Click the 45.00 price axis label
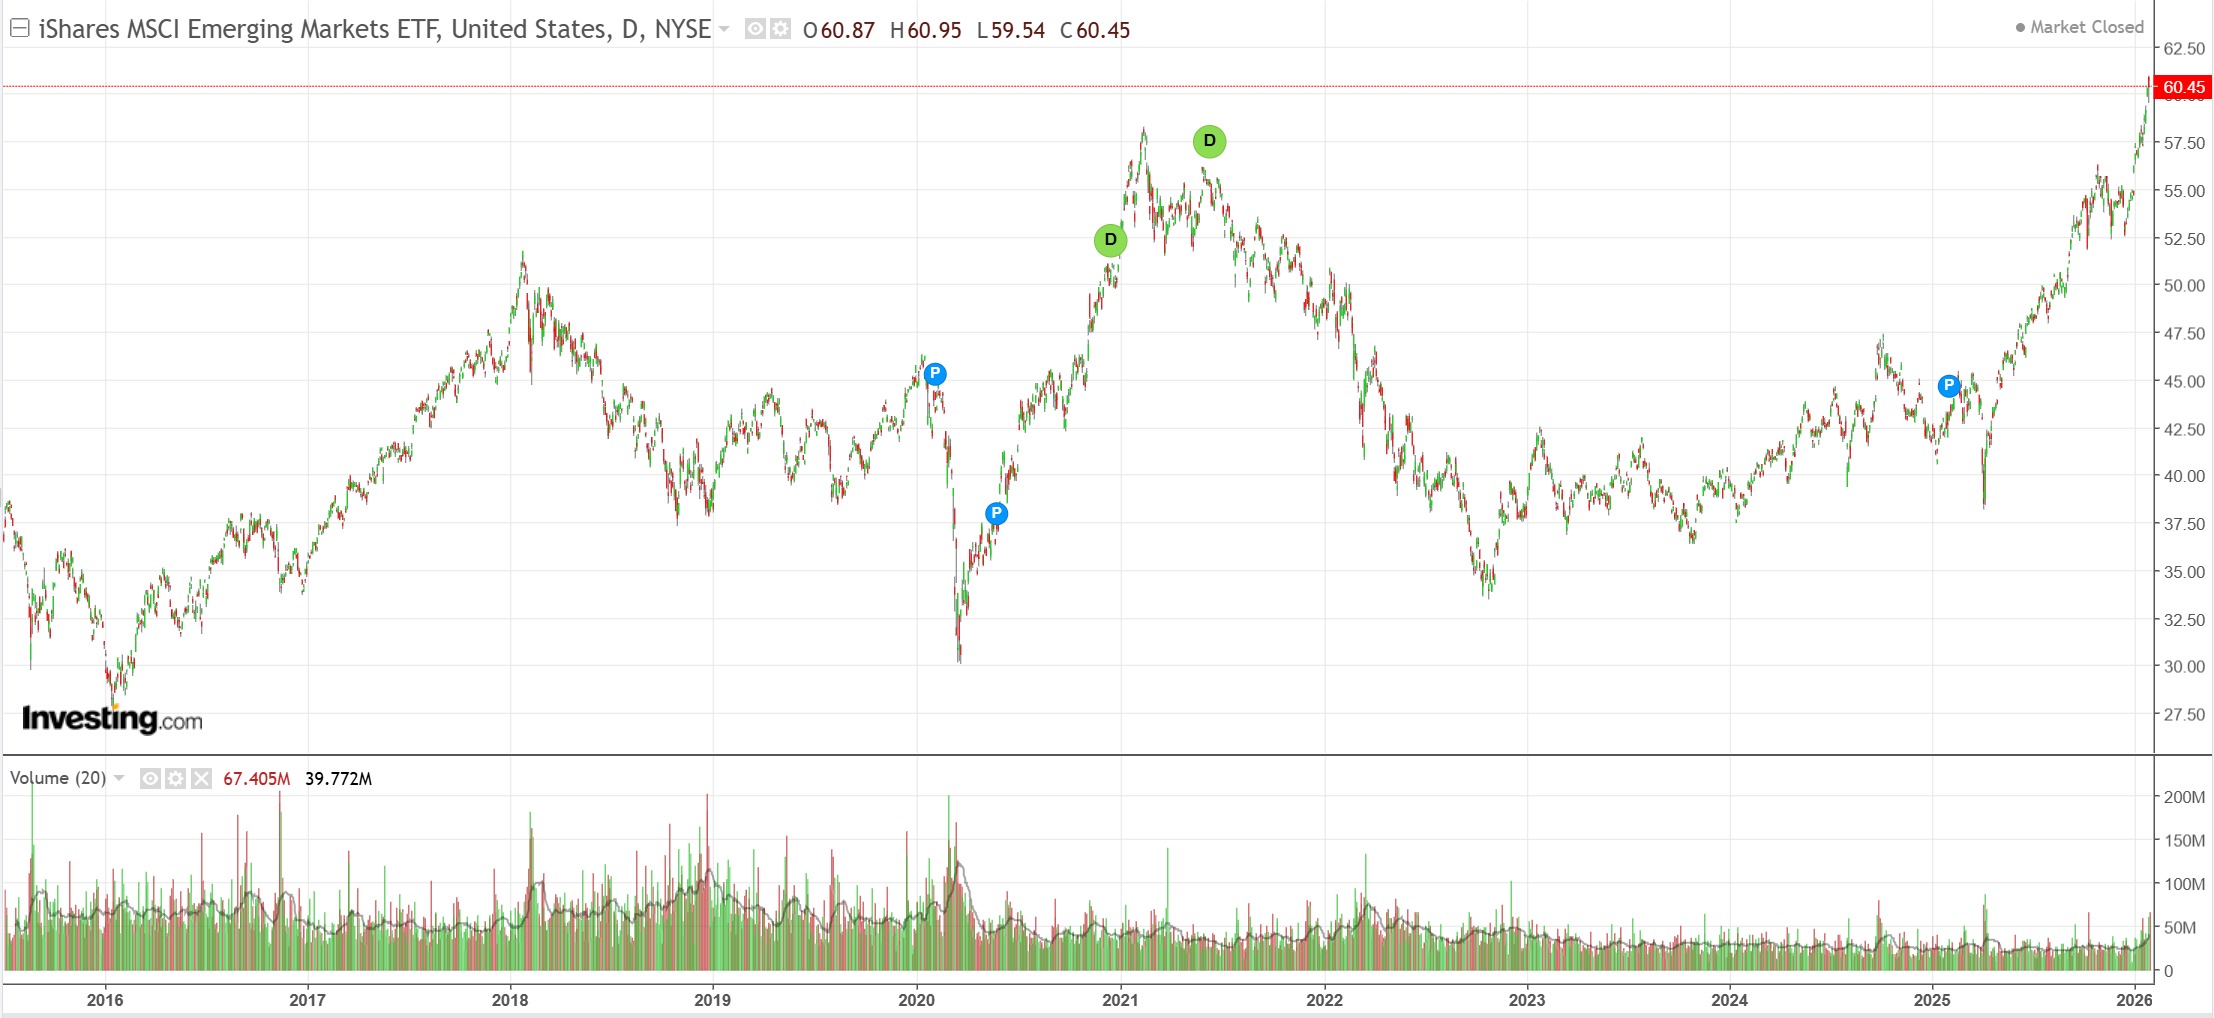The width and height of the screenshot is (2214, 1018). pos(2184,381)
